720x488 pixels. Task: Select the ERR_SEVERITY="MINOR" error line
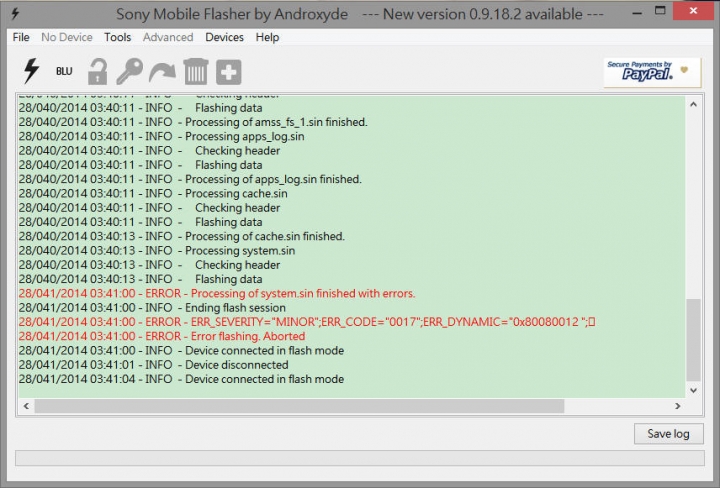(x=307, y=322)
